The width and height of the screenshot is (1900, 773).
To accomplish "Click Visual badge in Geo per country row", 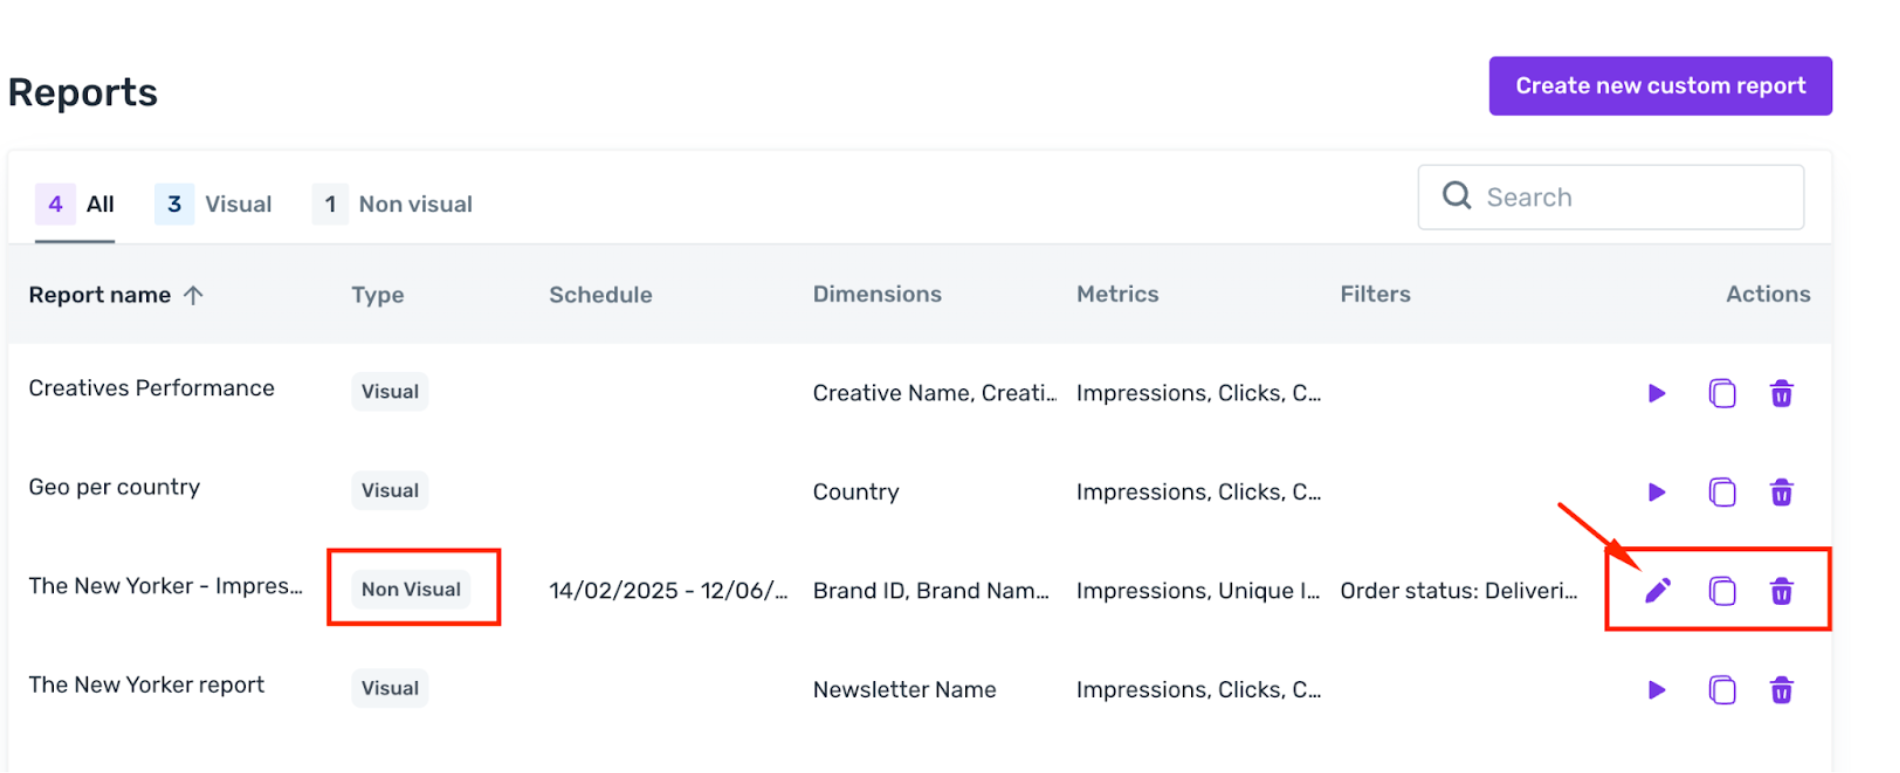I will pyautogui.click(x=390, y=490).
